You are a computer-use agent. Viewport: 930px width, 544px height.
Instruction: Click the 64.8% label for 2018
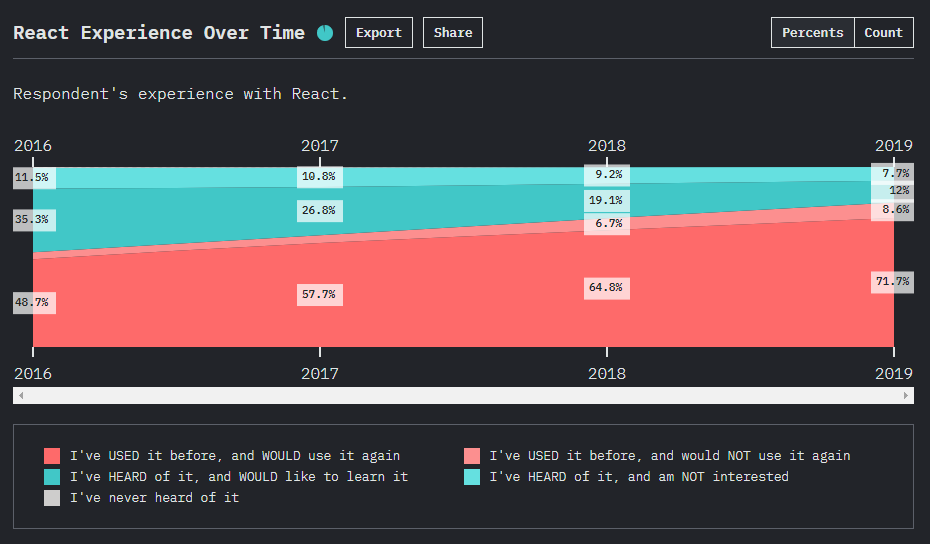[x=607, y=288]
